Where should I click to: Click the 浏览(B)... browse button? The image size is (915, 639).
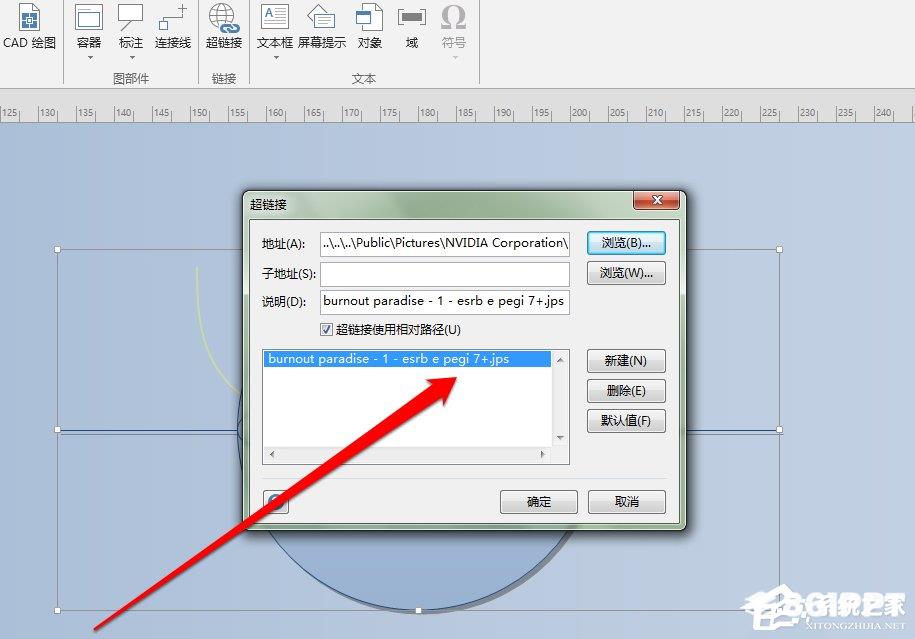pyautogui.click(x=626, y=243)
